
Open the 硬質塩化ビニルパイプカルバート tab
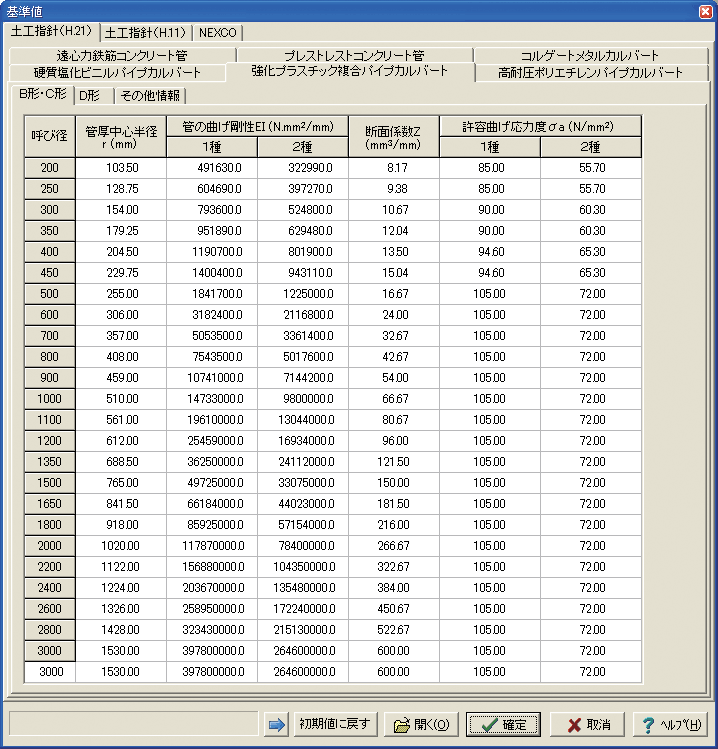[117, 73]
